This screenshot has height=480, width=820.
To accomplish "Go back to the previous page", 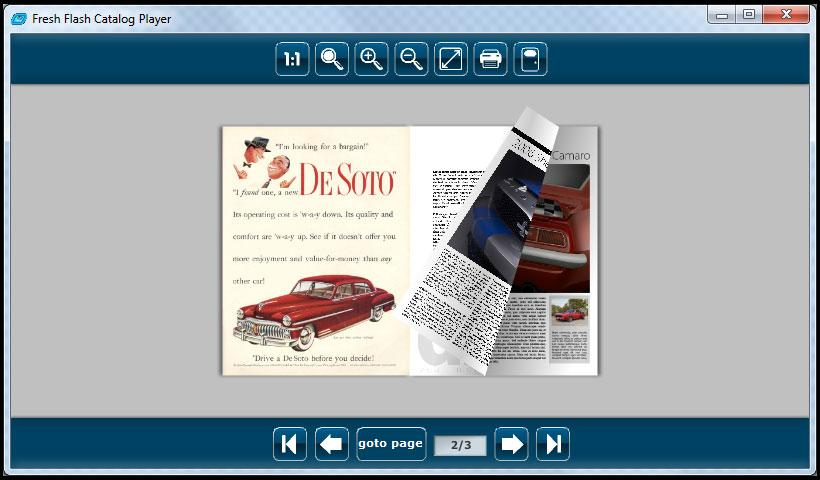I will tap(332, 444).
